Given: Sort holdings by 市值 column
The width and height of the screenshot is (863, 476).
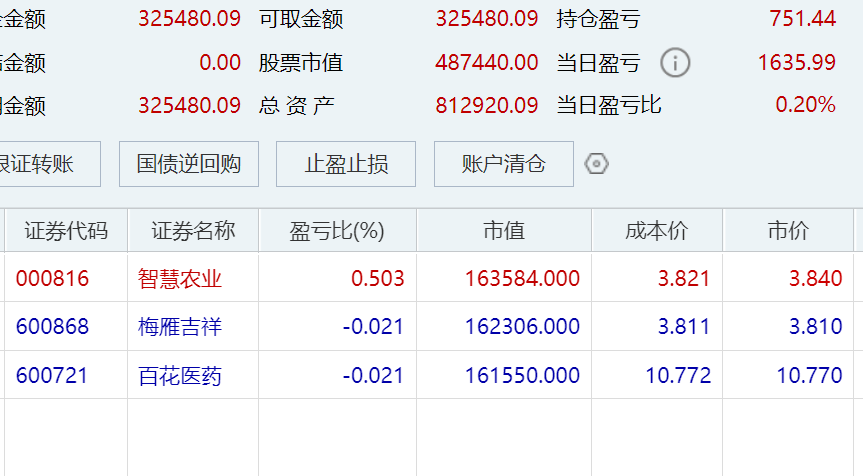Looking at the screenshot, I should pos(504,231).
